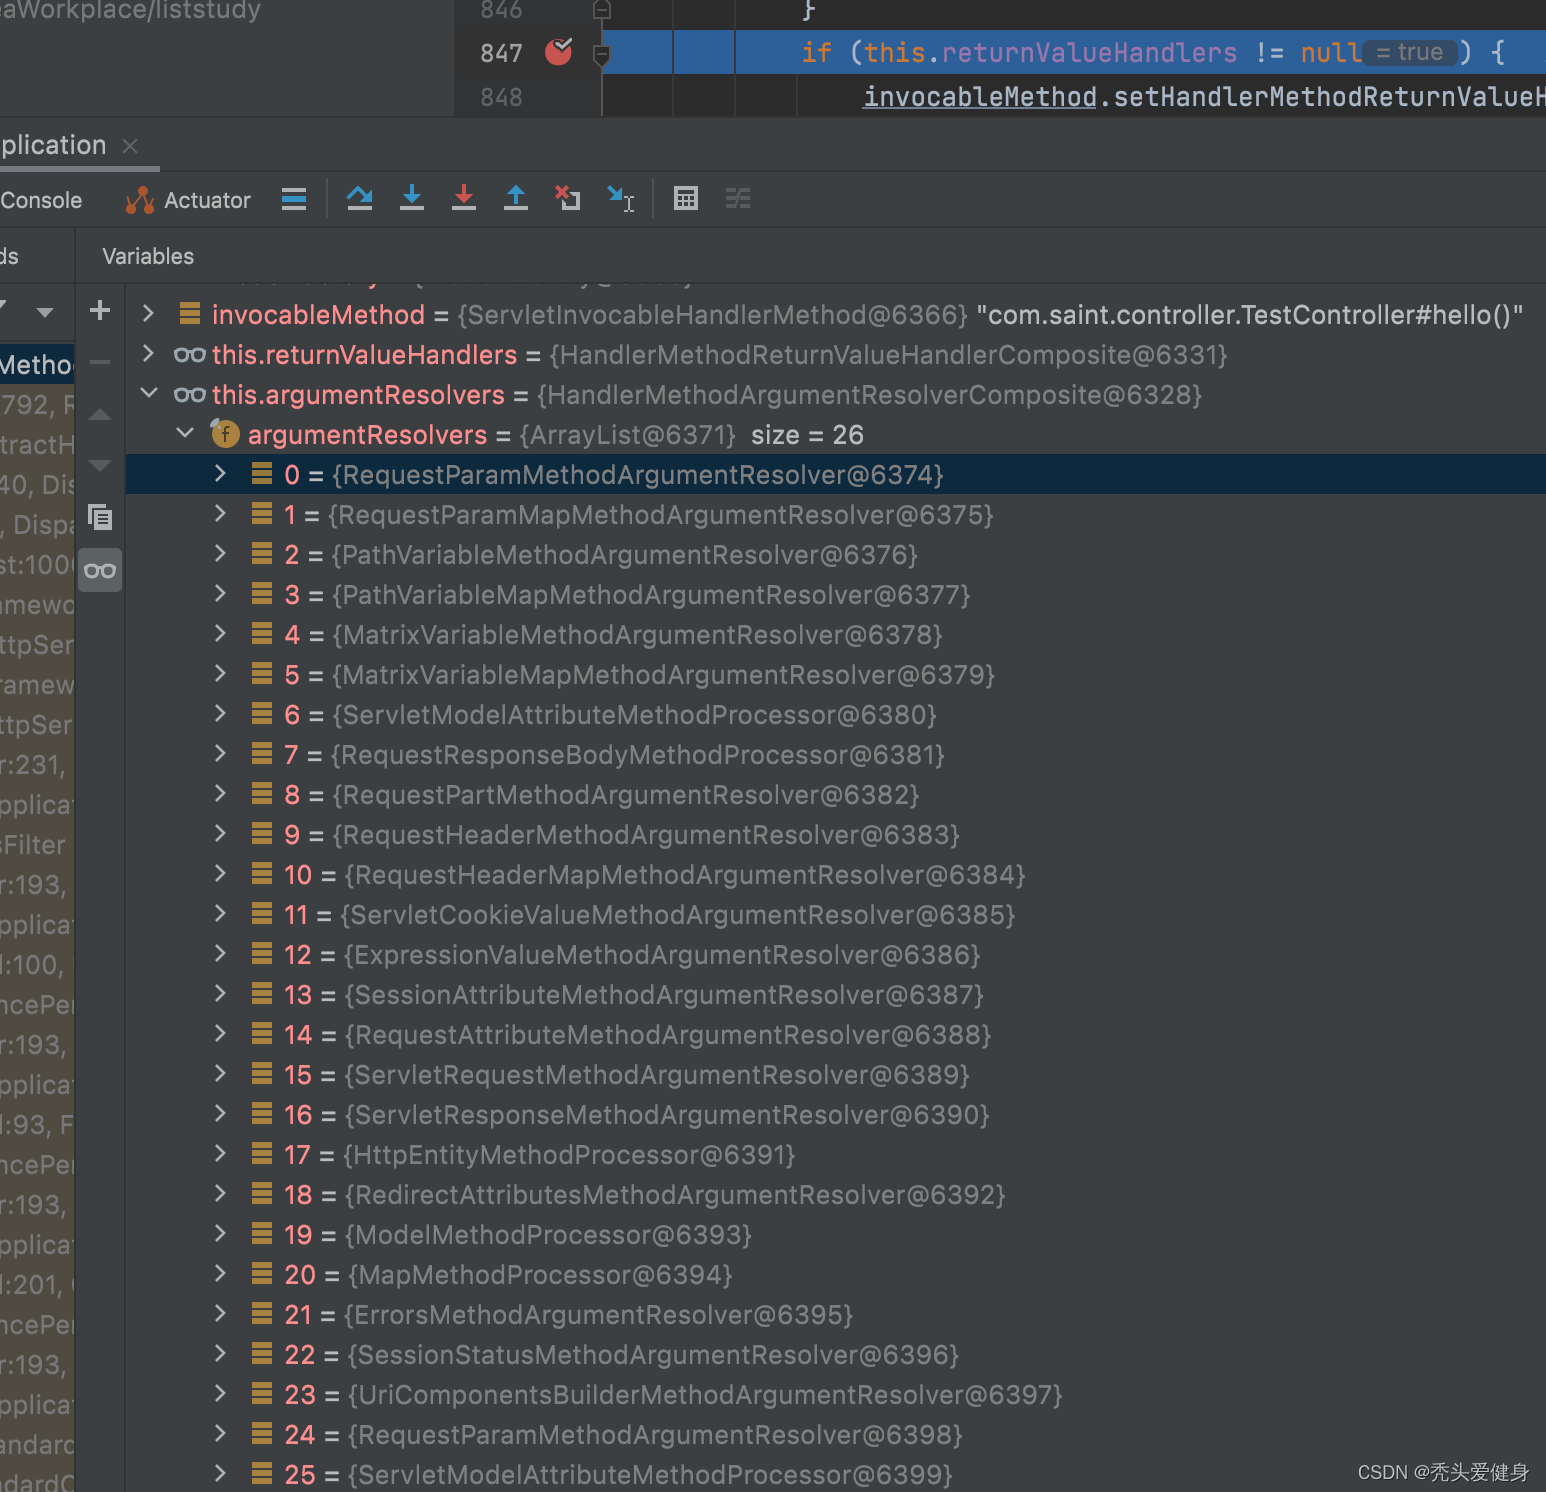Collapse the this.argumentResolvers watch node

coord(149,394)
